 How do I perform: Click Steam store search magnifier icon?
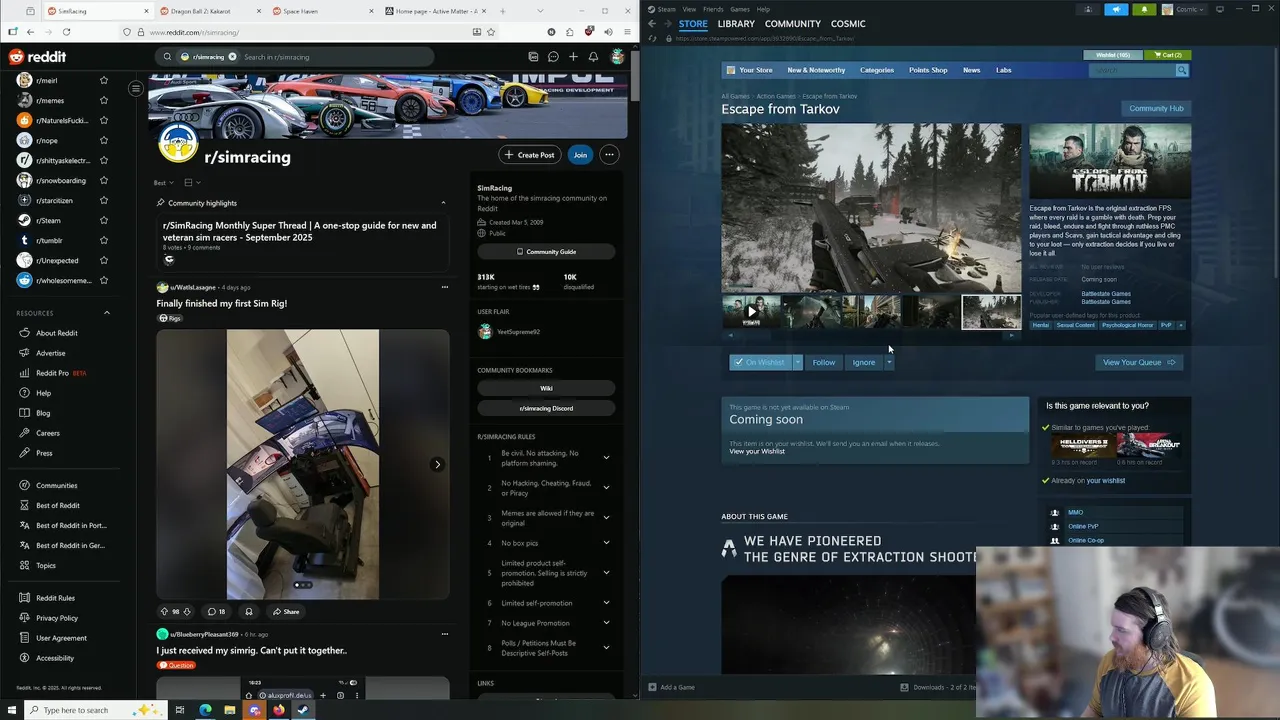coord(1182,70)
